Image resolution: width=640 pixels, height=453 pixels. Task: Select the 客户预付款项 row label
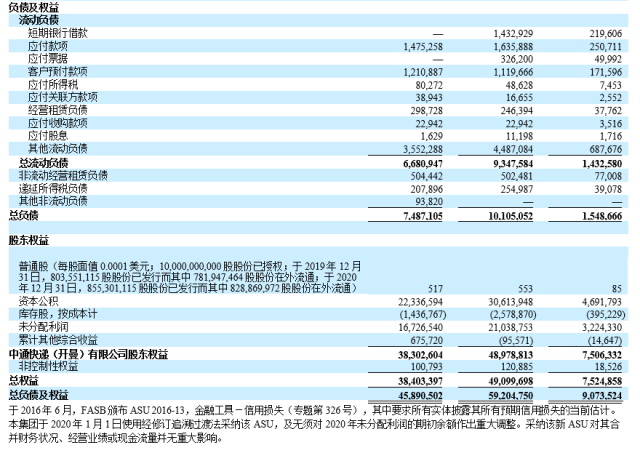[x=58, y=72]
